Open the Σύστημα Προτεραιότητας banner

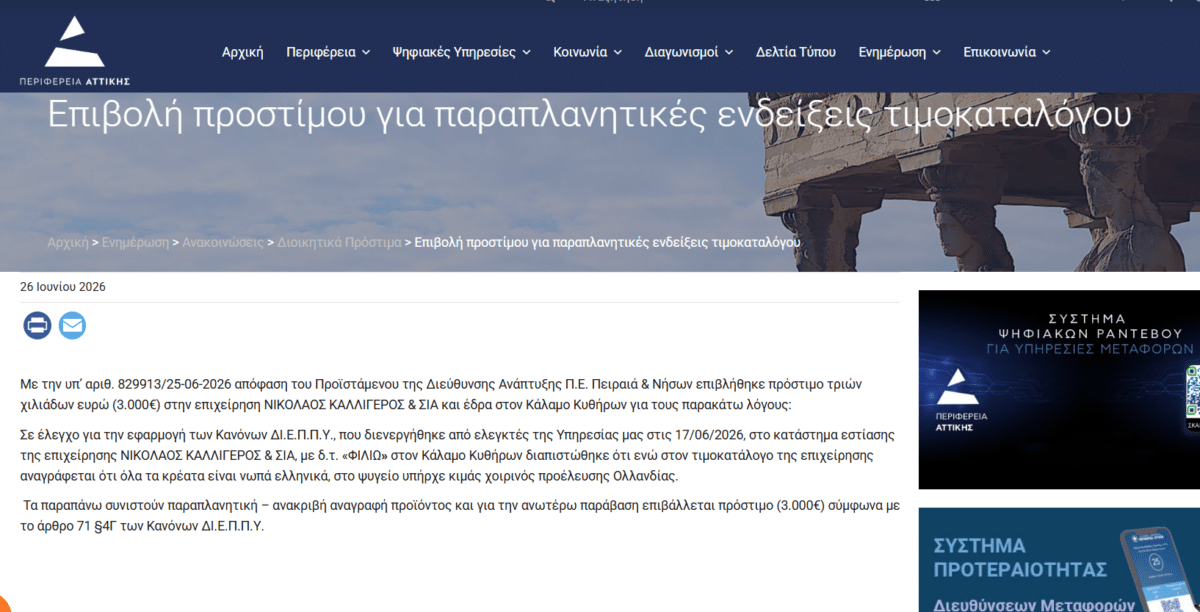pyautogui.click(x=1059, y=560)
